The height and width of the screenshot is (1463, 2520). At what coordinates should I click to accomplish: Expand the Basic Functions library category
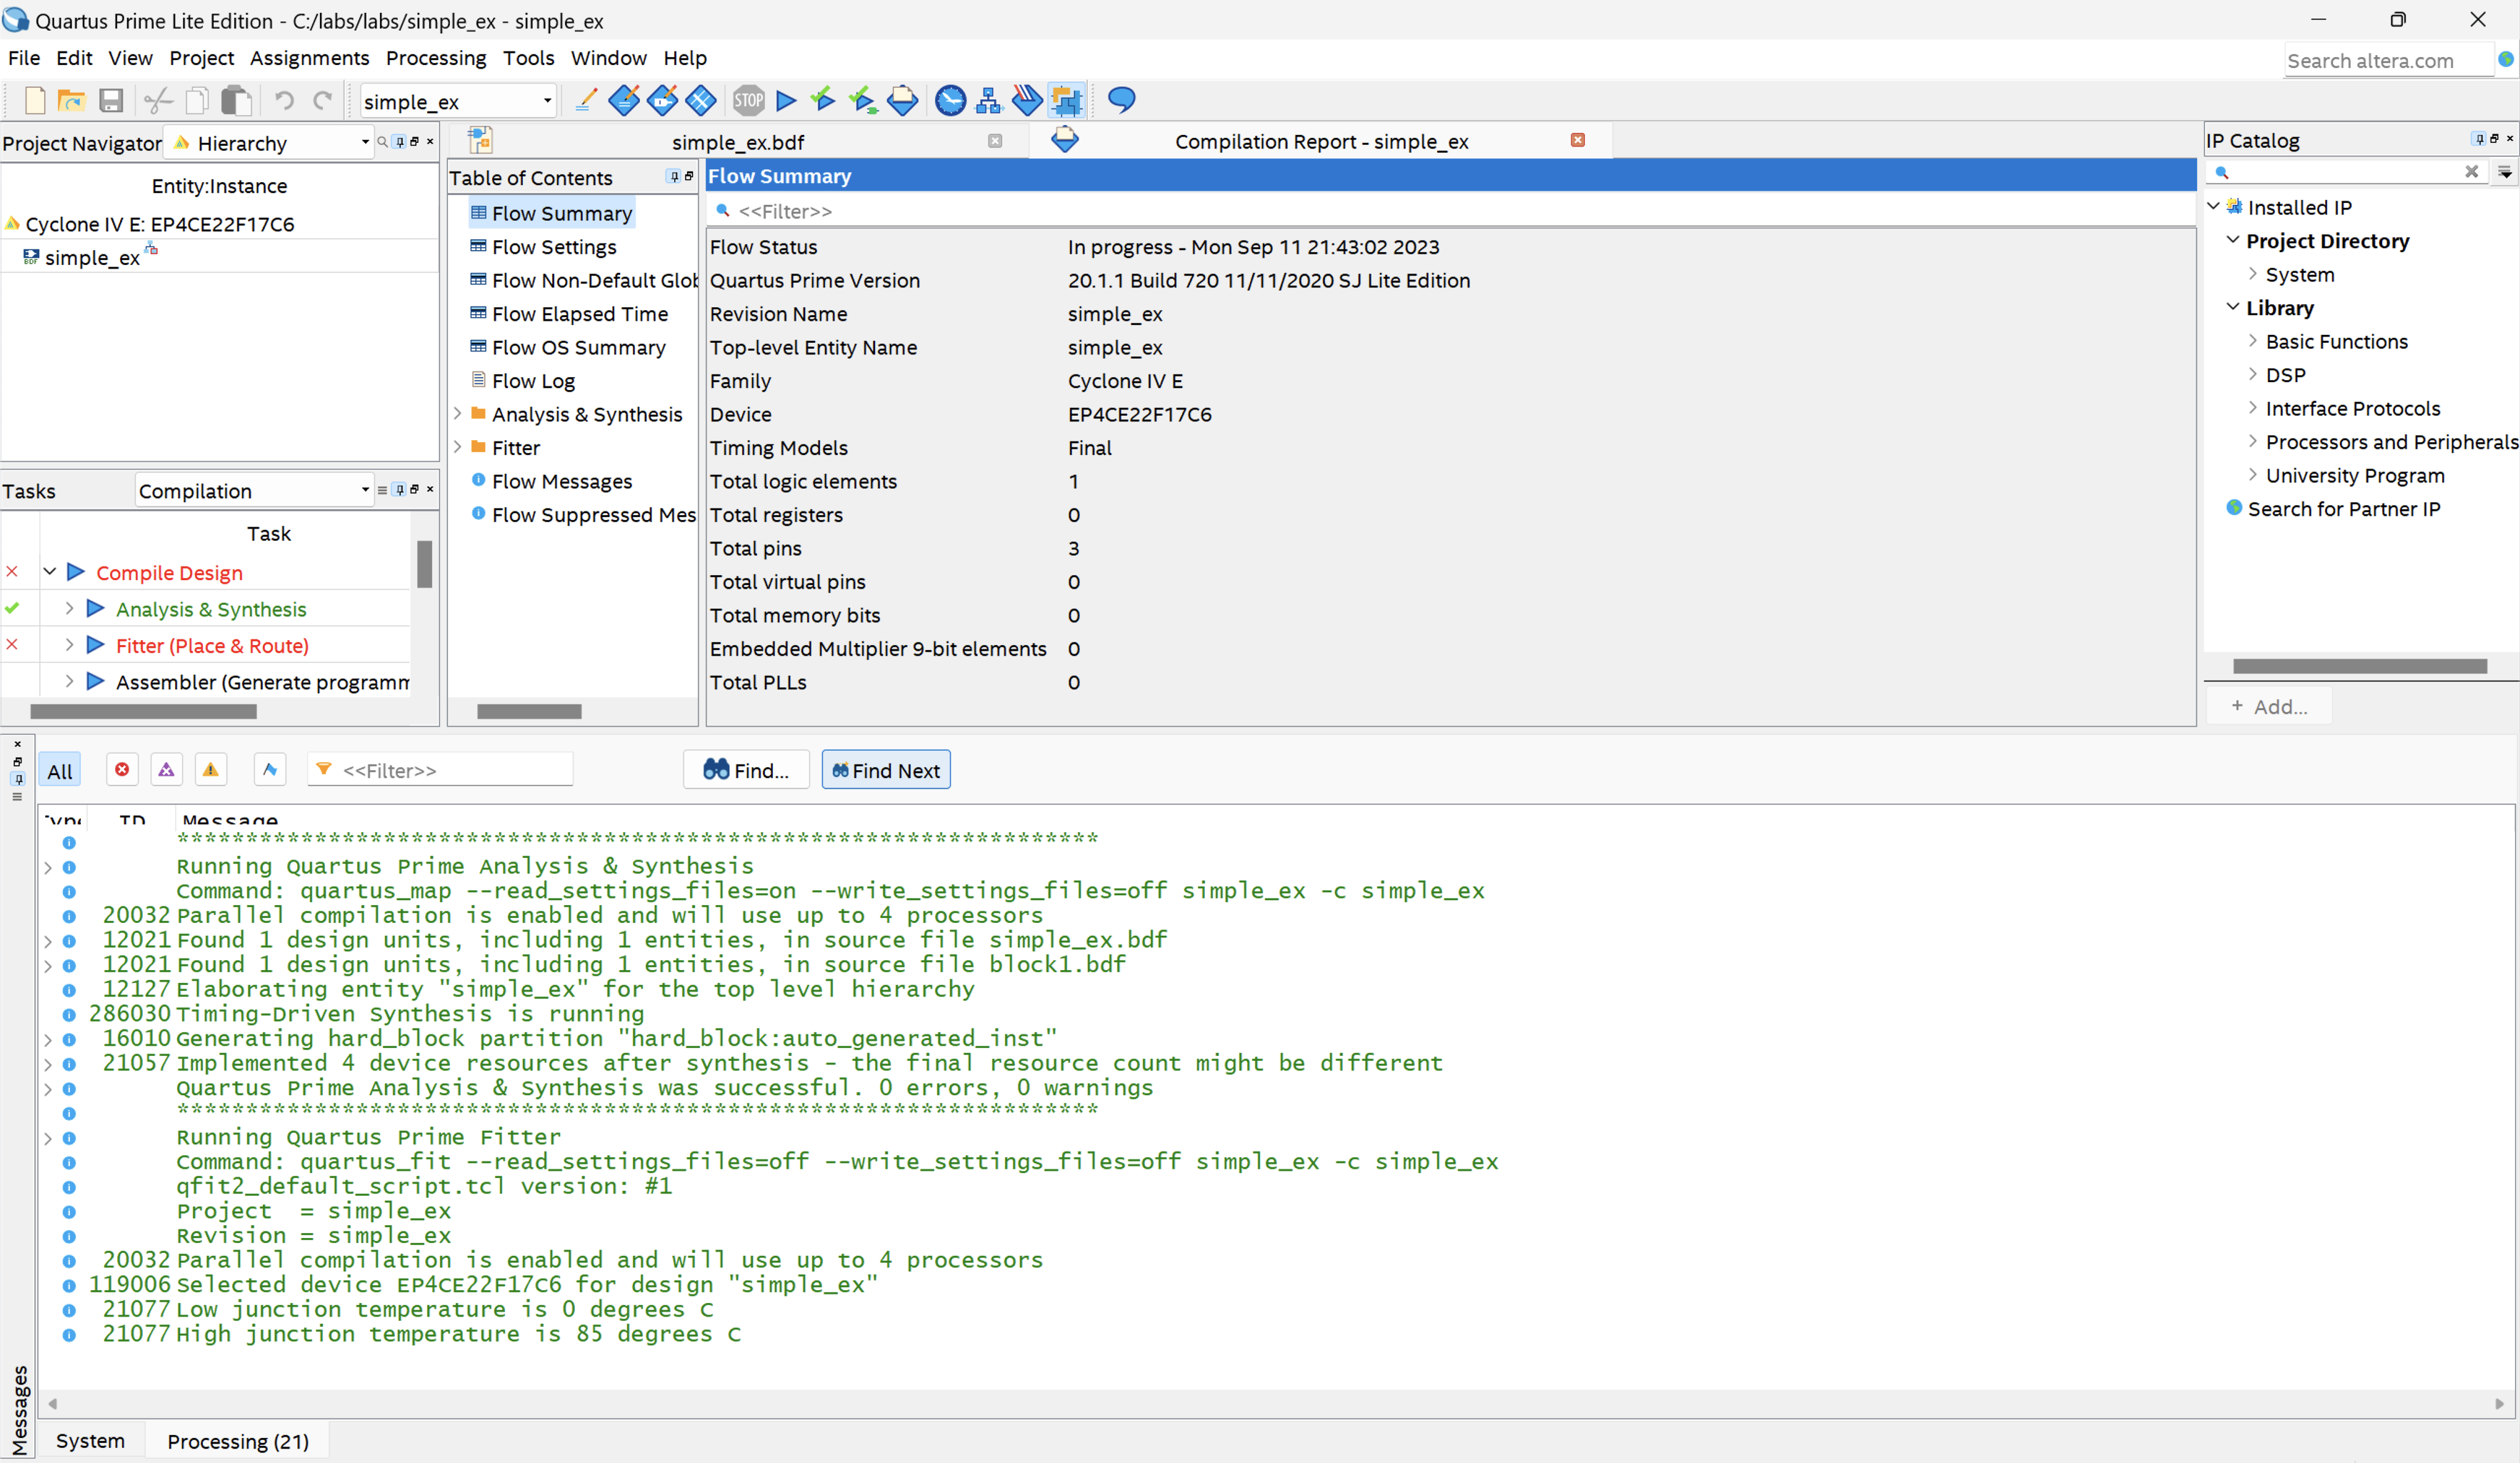pyautogui.click(x=2253, y=341)
